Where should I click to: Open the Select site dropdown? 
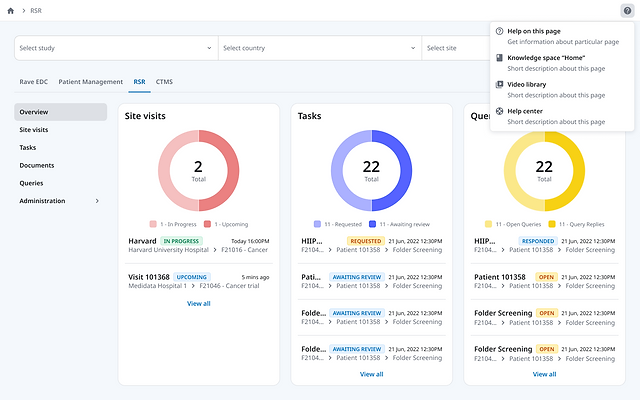tap(456, 48)
